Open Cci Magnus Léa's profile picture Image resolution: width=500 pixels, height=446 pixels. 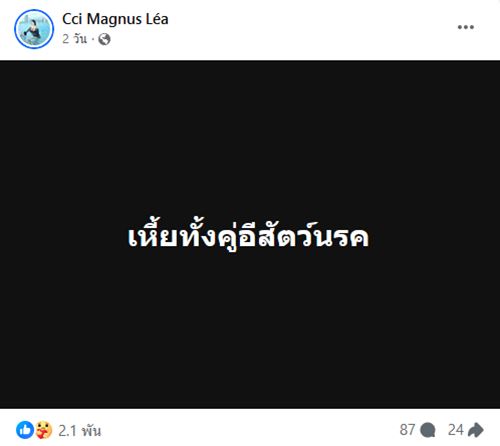(x=34, y=29)
